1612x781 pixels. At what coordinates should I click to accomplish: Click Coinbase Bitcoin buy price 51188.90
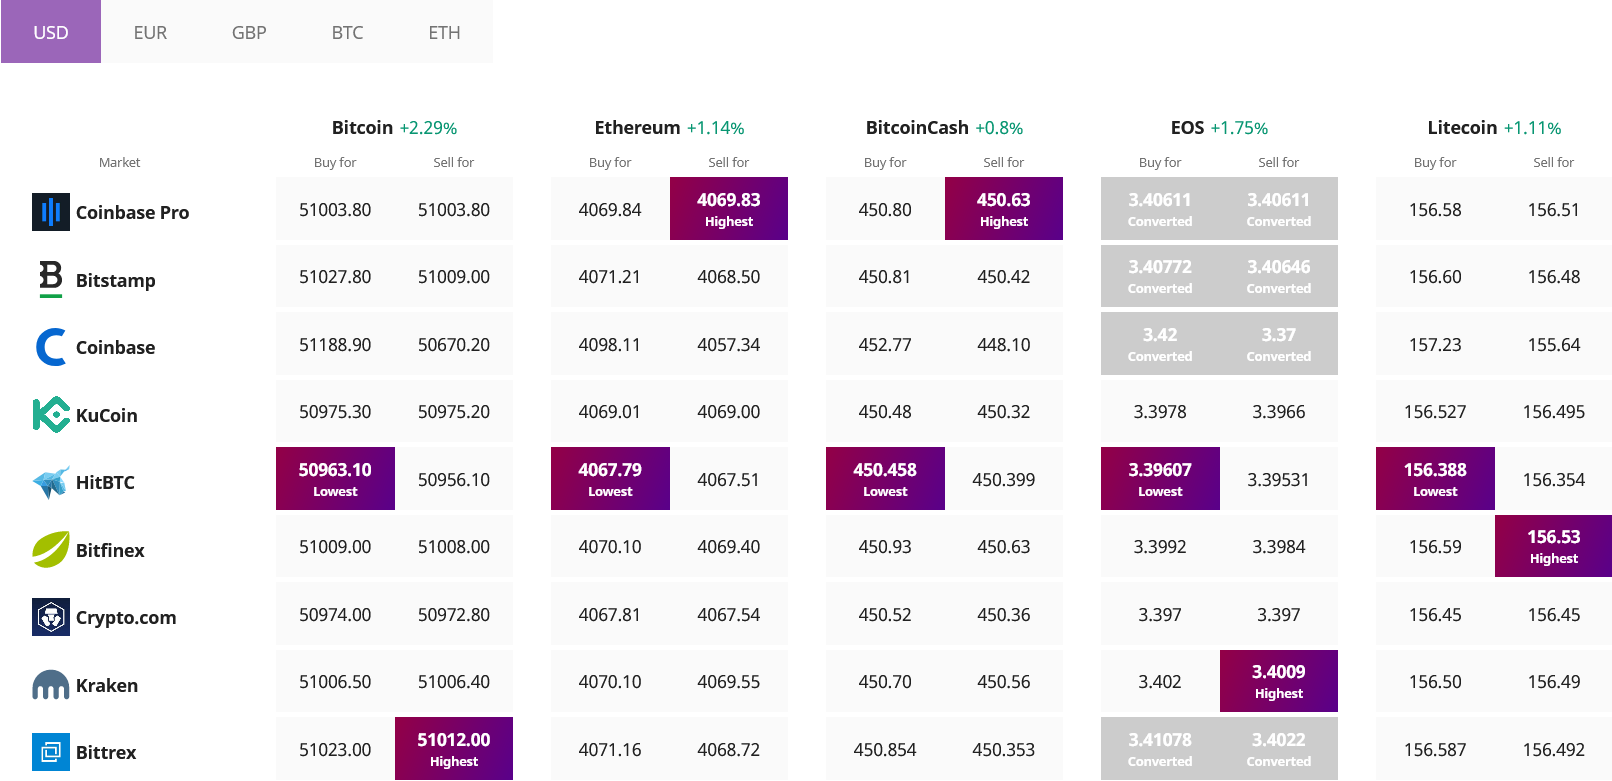point(335,344)
